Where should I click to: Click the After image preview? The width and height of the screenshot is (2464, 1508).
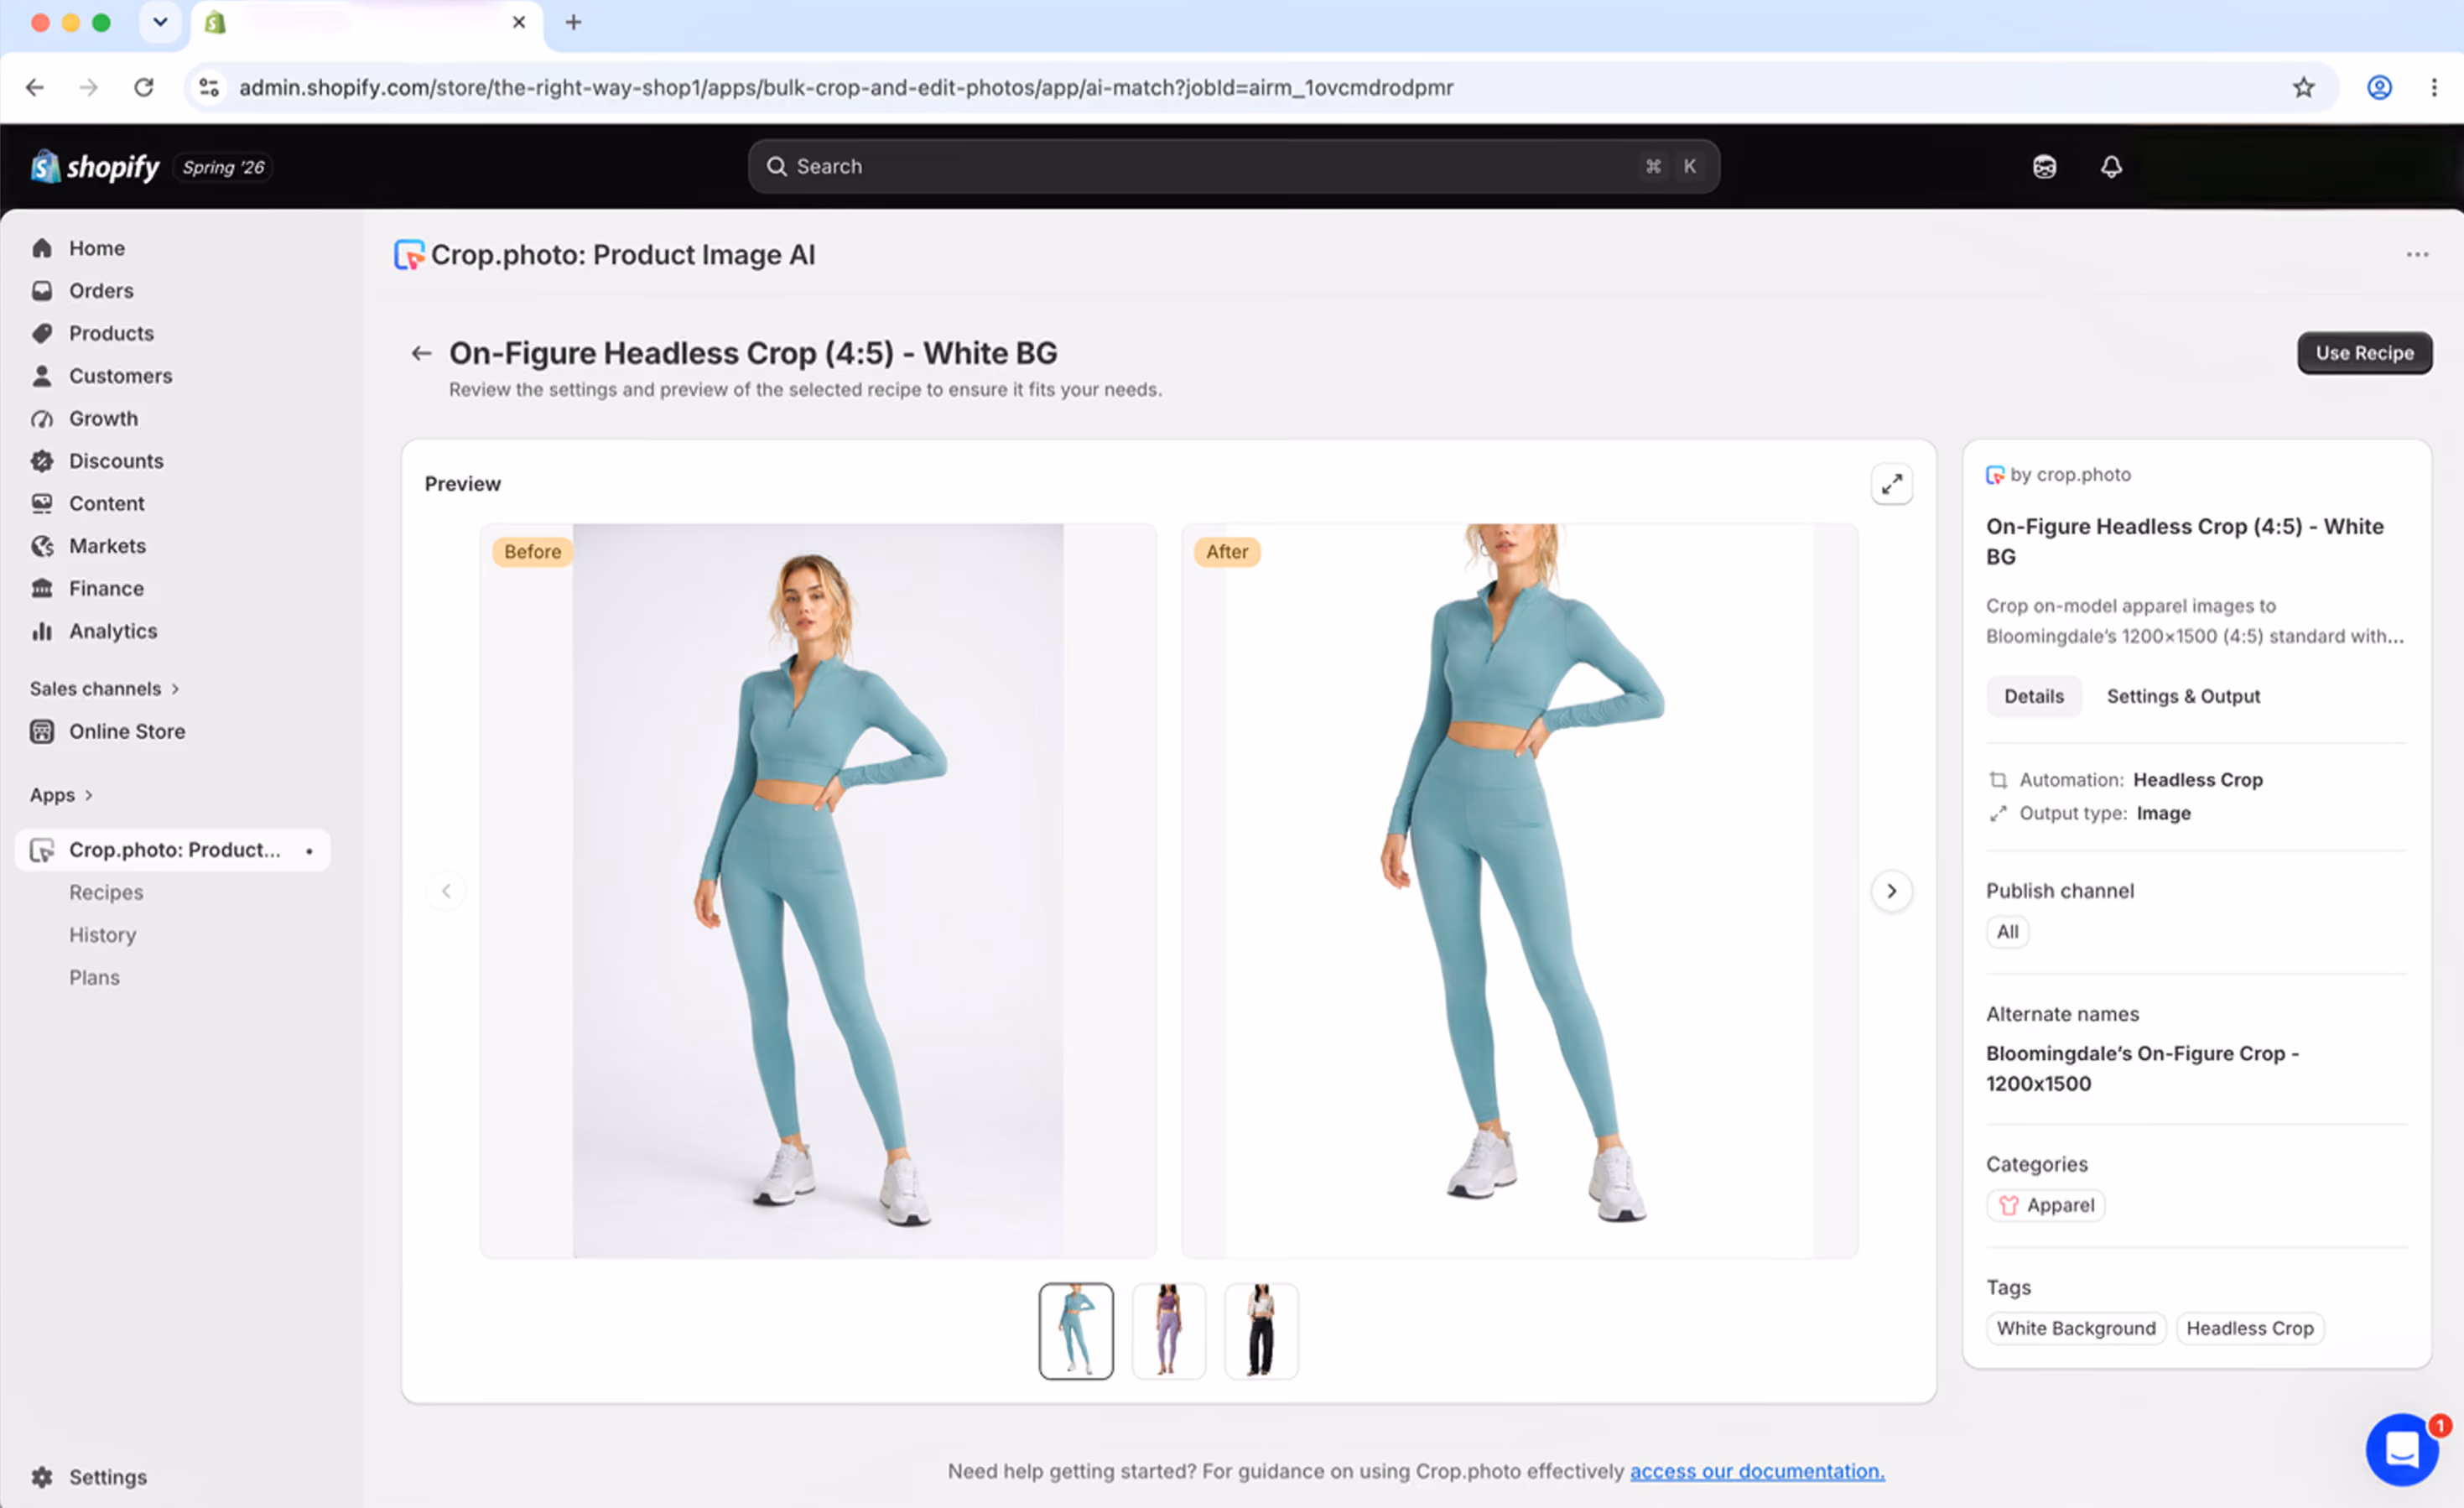click(x=1519, y=891)
